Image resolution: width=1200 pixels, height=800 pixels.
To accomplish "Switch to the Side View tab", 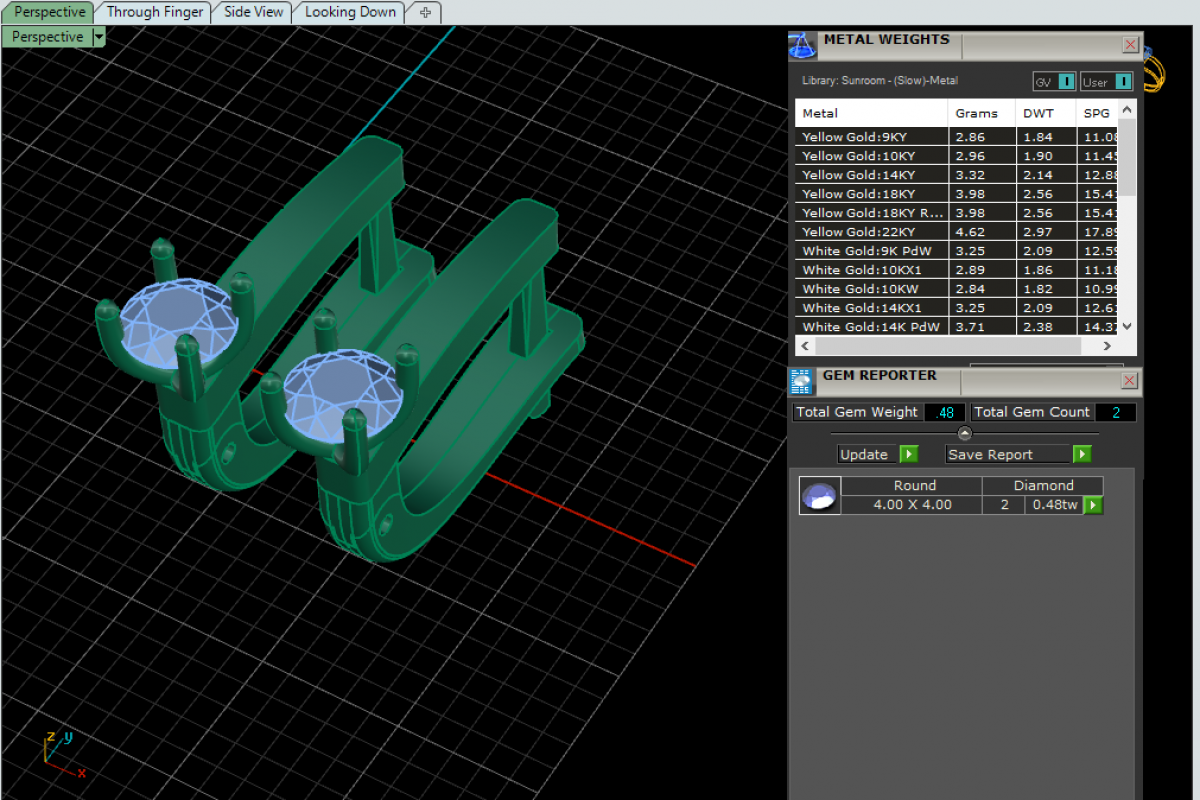I will pyautogui.click(x=254, y=12).
